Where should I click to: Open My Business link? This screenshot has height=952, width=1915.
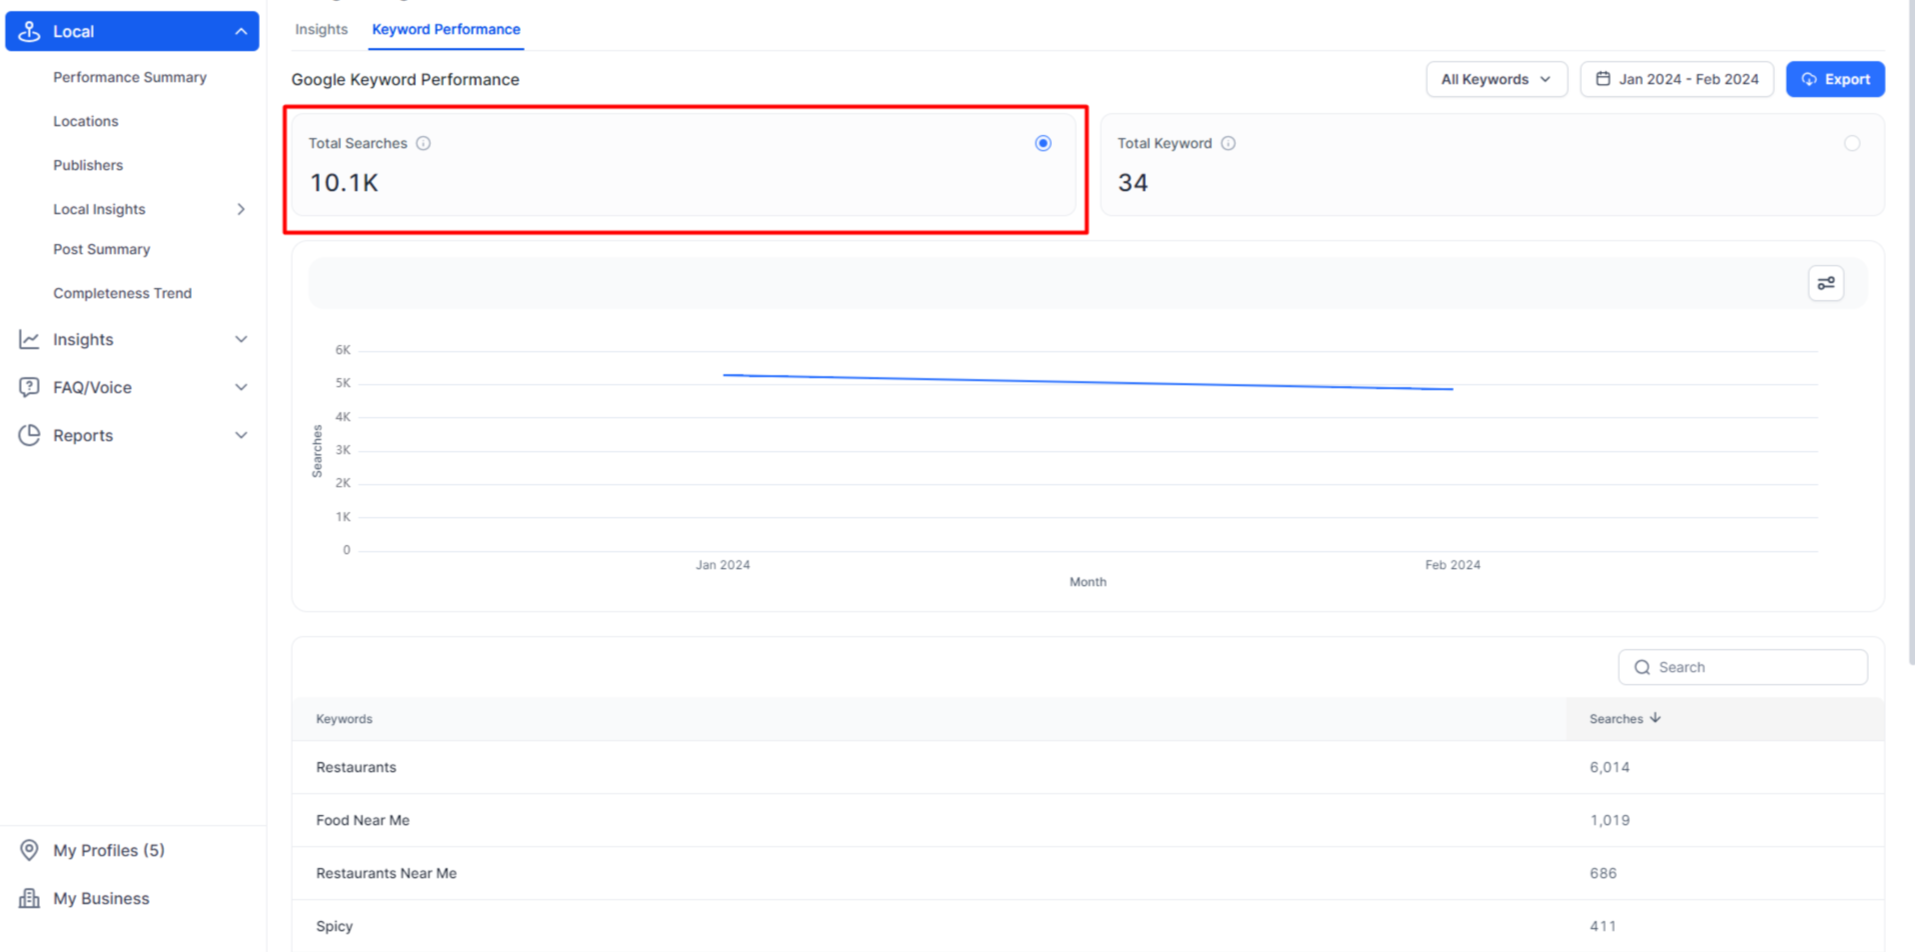(101, 898)
